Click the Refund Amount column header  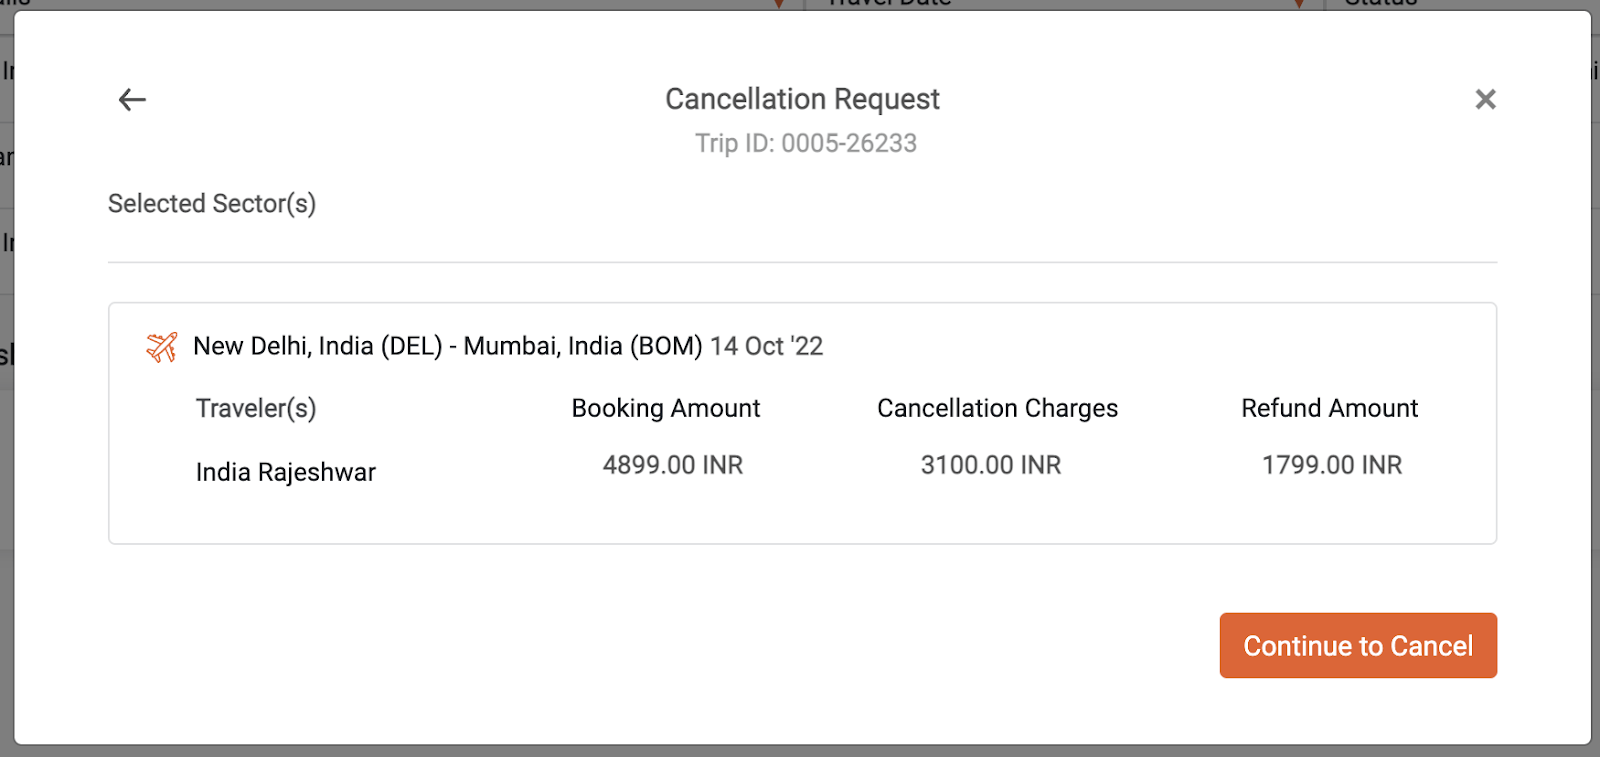point(1329,408)
